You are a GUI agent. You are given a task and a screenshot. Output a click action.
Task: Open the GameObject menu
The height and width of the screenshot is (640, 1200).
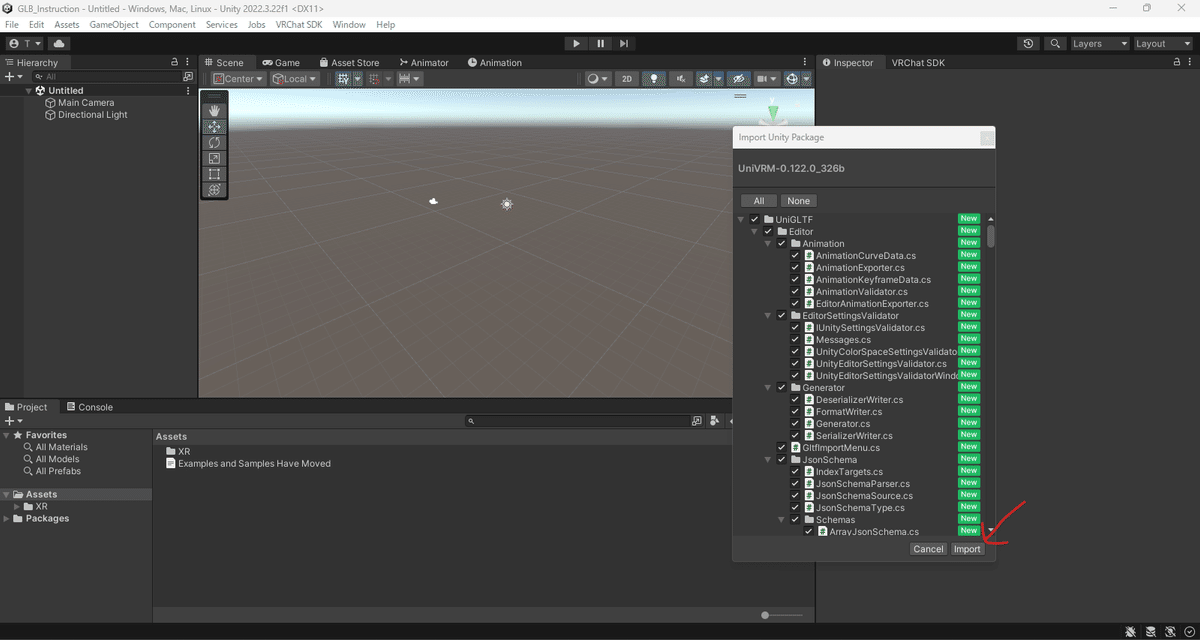coord(114,24)
